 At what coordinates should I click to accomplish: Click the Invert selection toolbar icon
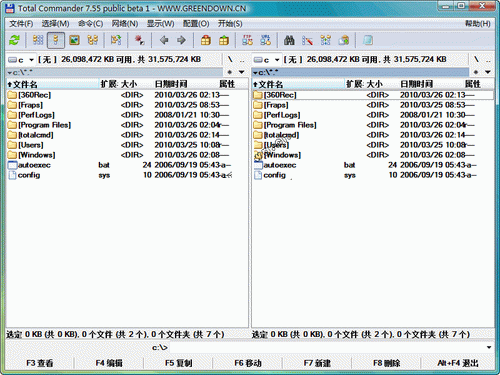click(x=116, y=40)
